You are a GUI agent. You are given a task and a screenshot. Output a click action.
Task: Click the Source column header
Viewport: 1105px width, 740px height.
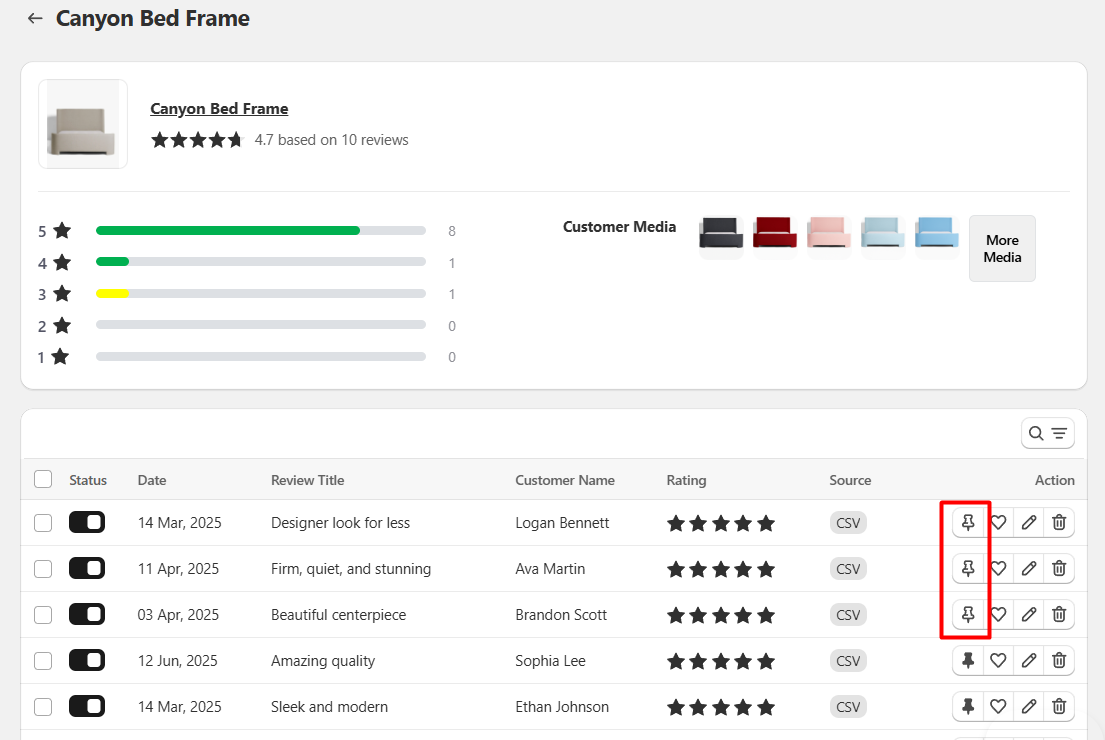pos(850,480)
